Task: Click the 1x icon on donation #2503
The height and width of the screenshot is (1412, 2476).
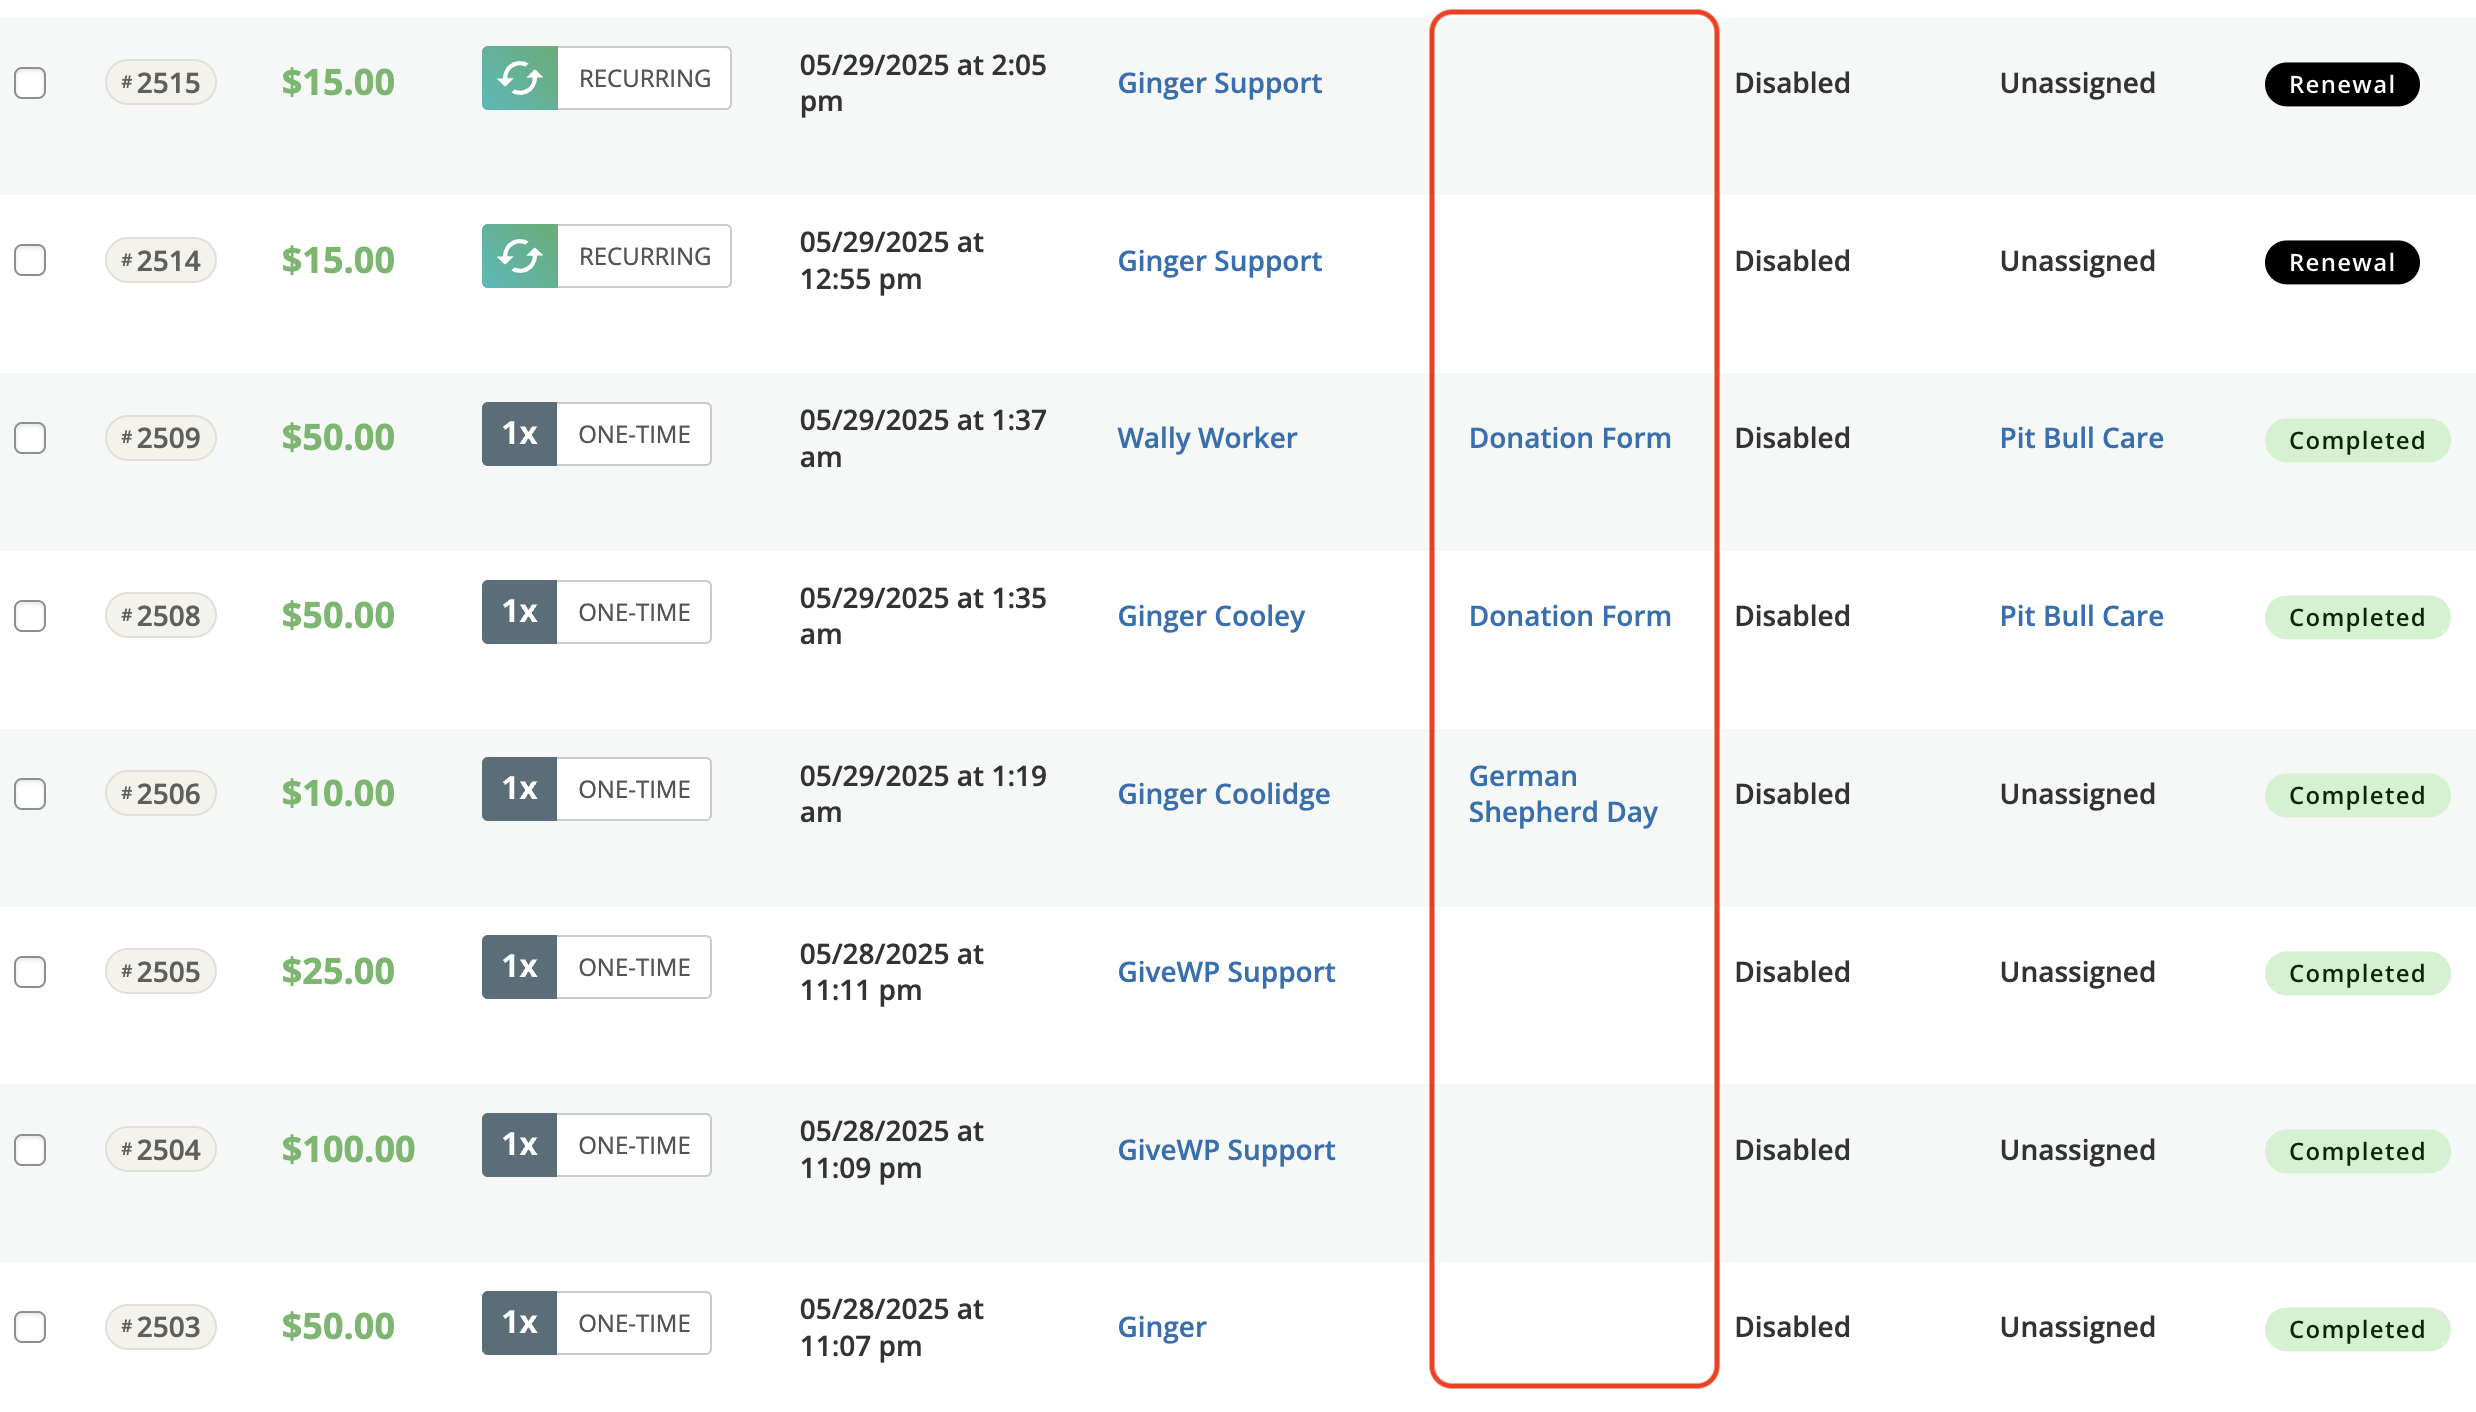Action: click(x=520, y=1323)
